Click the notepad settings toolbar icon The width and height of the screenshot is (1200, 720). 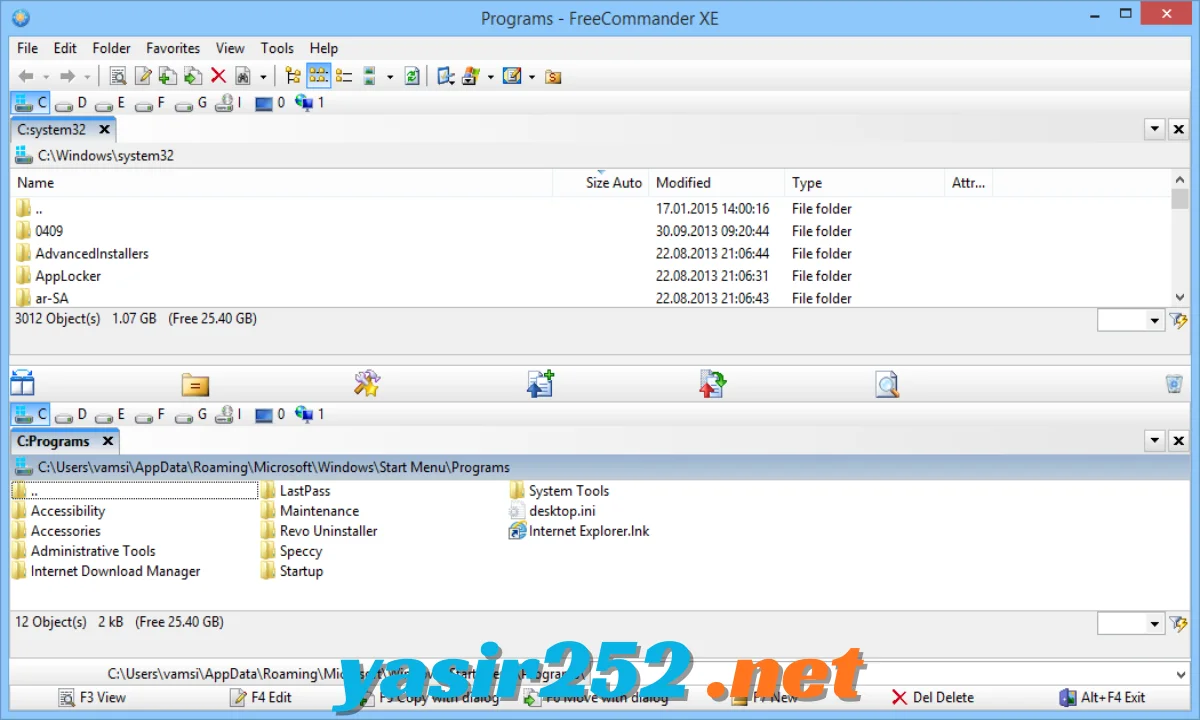(512, 76)
